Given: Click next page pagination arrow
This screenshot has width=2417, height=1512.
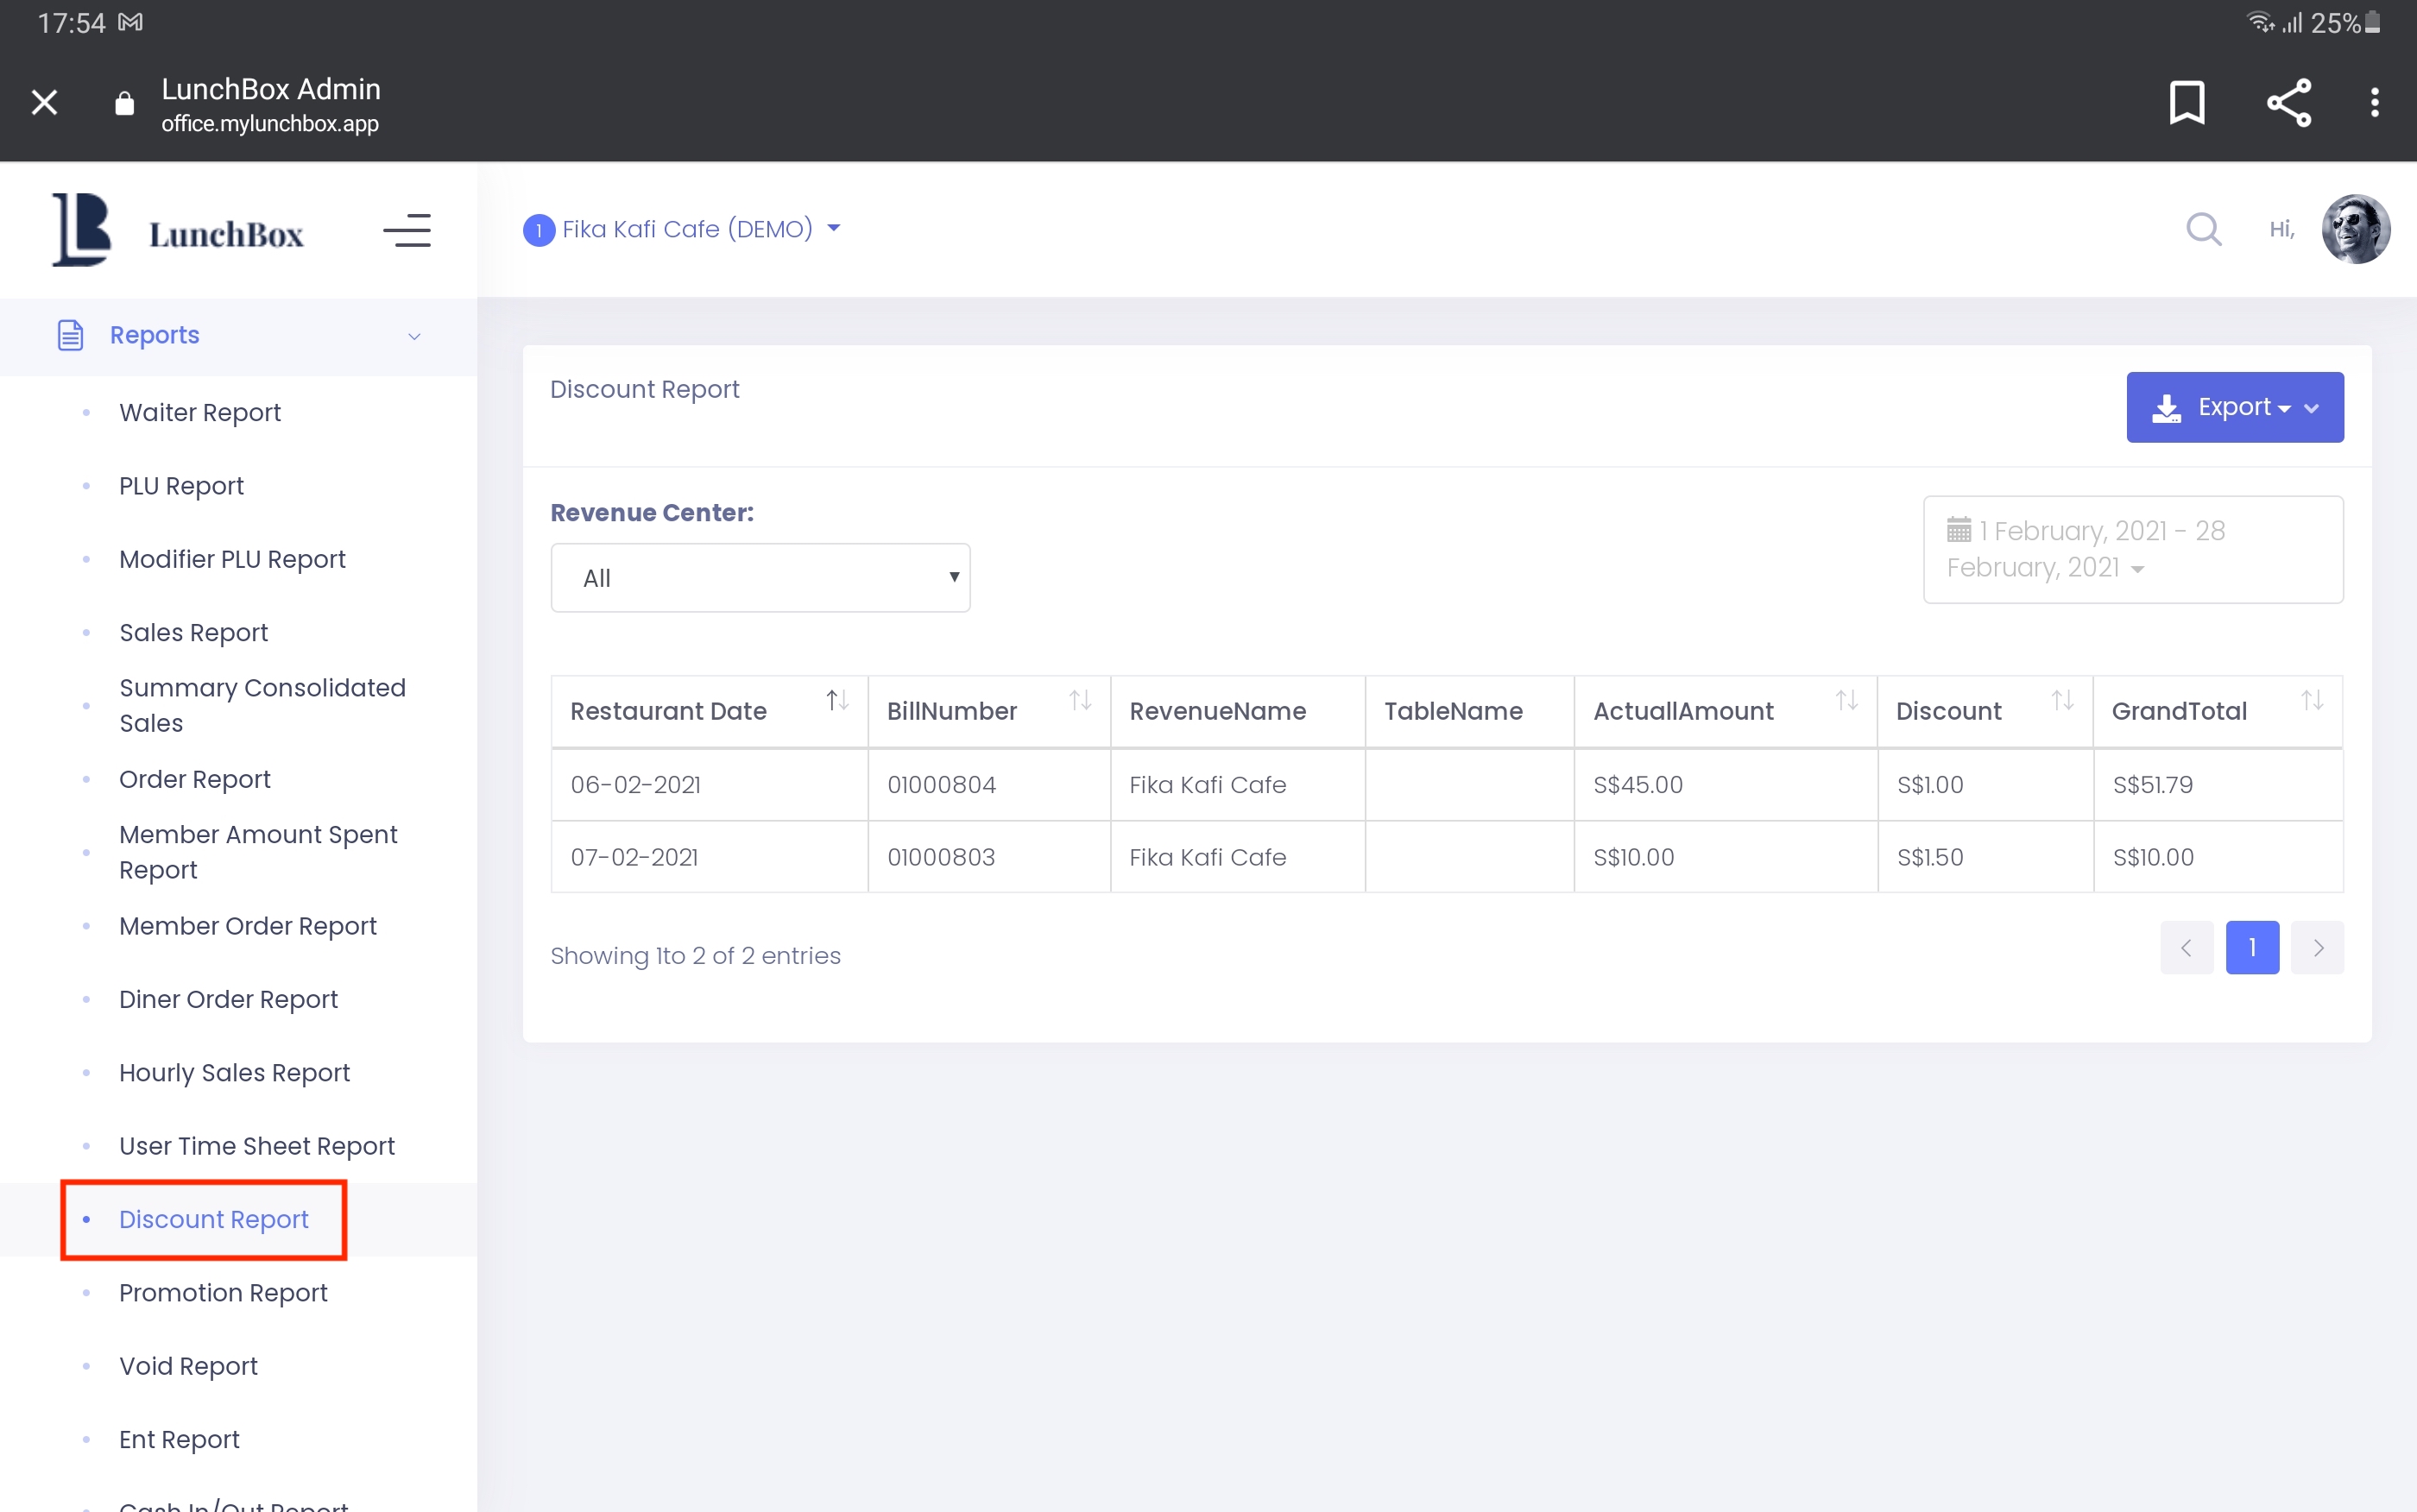Looking at the screenshot, I should [2317, 947].
